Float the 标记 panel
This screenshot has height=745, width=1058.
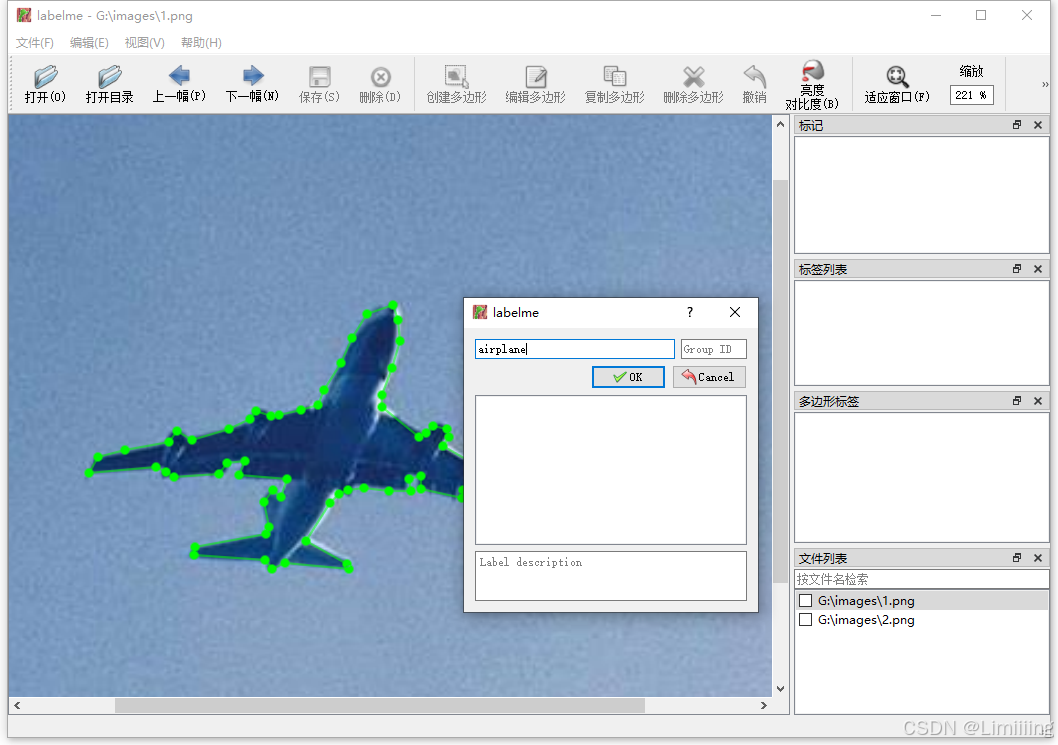point(1017,125)
